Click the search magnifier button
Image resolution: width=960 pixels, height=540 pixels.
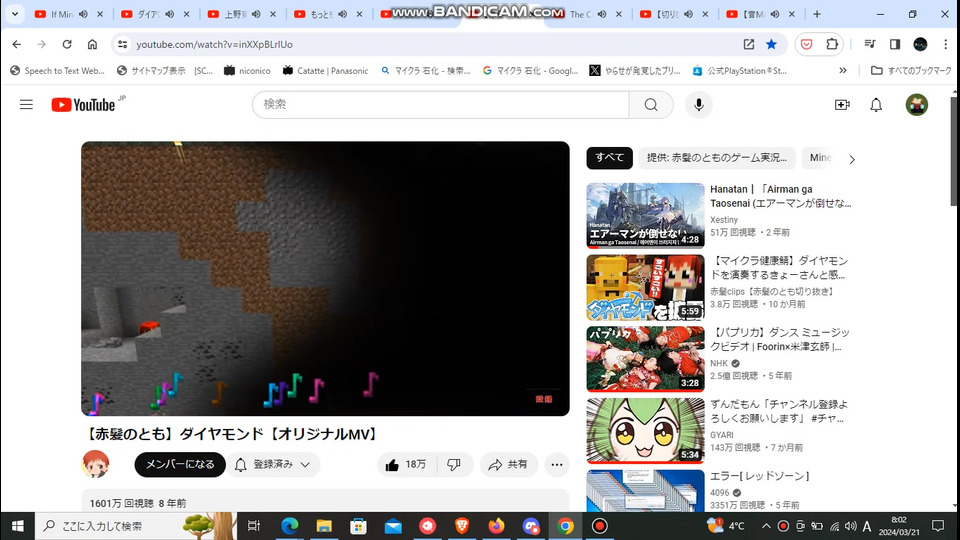click(651, 105)
